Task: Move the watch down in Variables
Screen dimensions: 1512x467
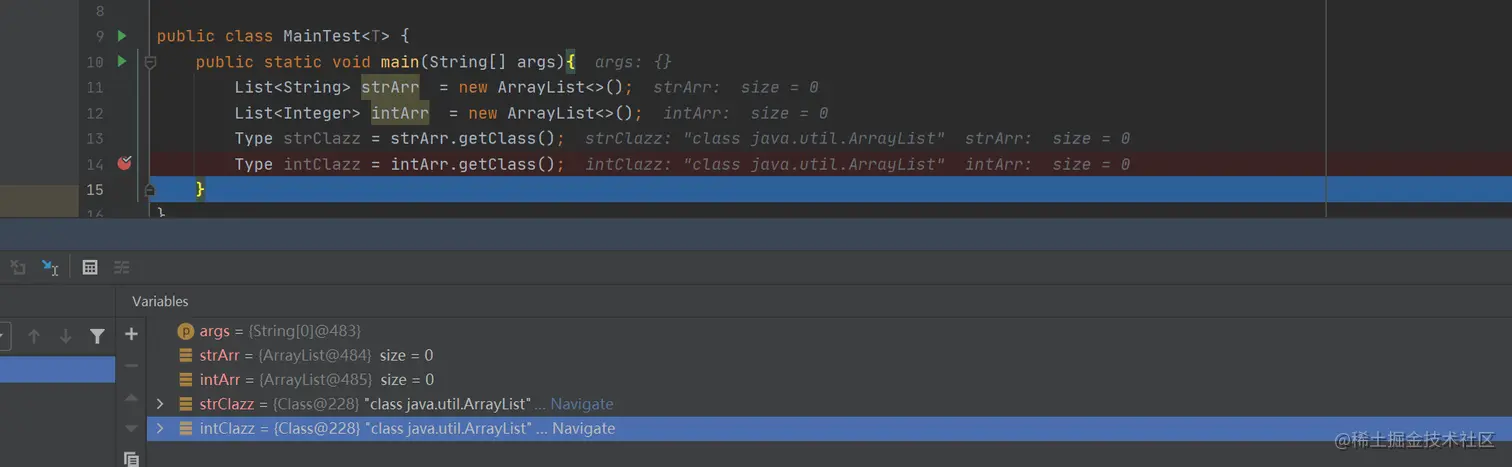Action: [131, 428]
